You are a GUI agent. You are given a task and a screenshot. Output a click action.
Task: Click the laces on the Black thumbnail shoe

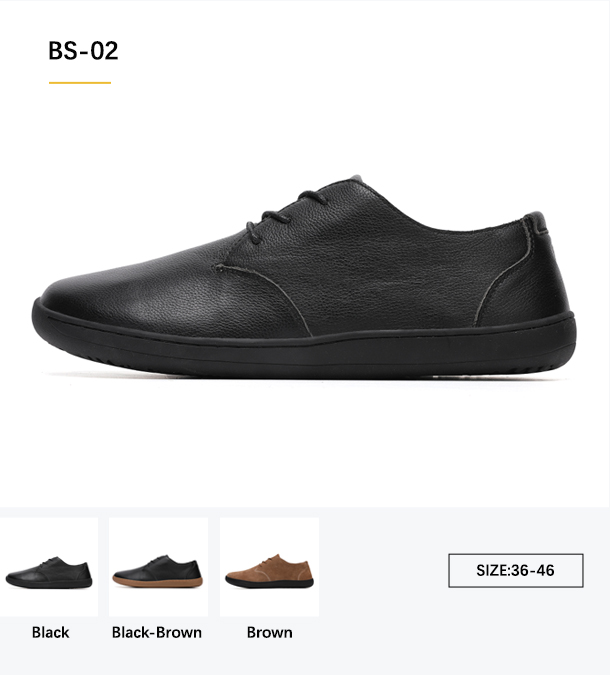pyautogui.click(x=50, y=560)
